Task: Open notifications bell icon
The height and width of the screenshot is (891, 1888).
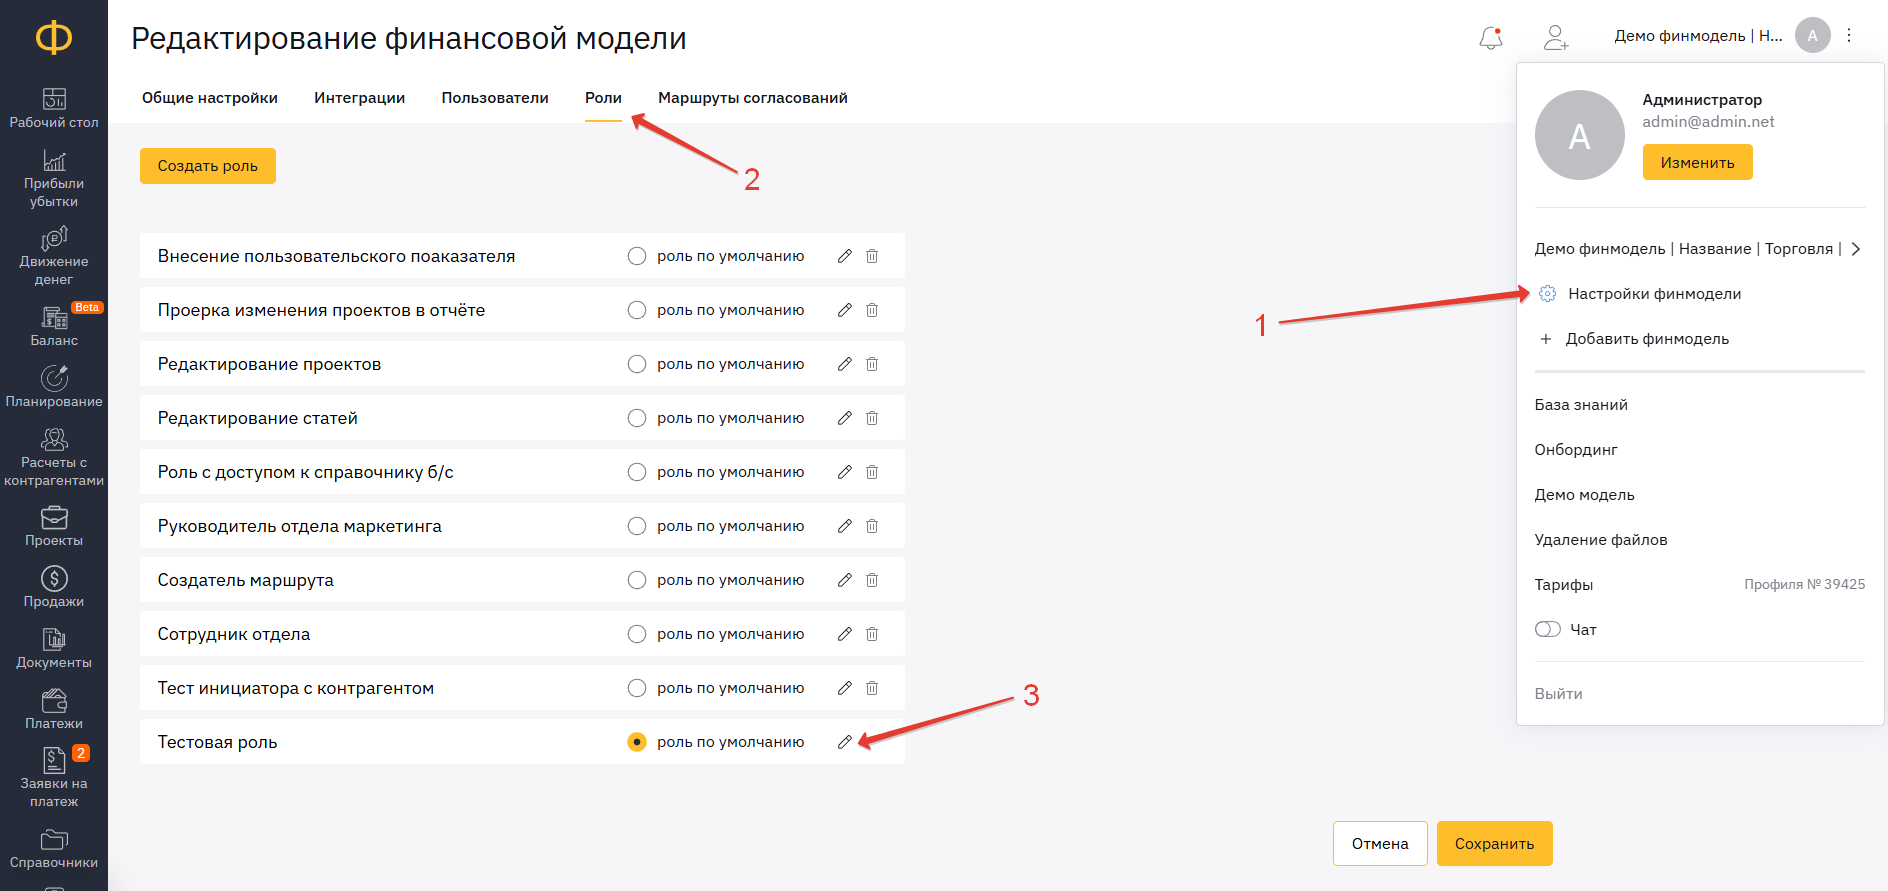Action: click(1490, 38)
